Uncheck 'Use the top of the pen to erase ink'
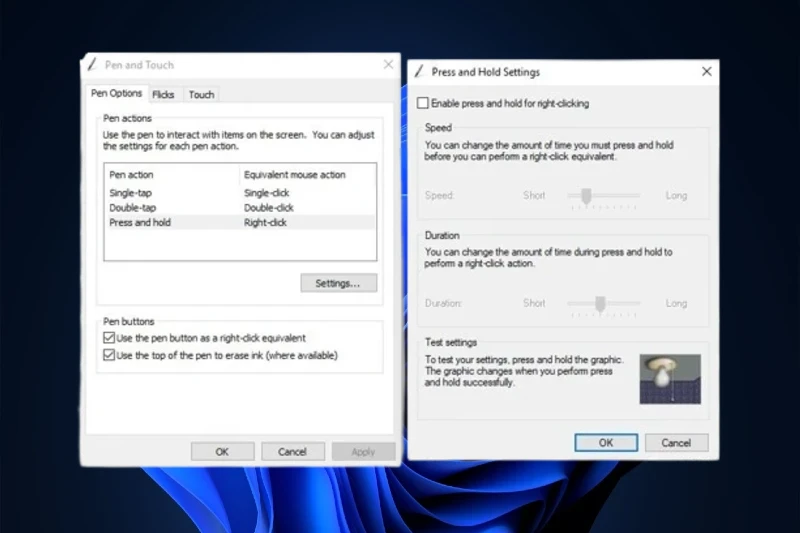Image resolution: width=800 pixels, height=533 pixels. 110,355
